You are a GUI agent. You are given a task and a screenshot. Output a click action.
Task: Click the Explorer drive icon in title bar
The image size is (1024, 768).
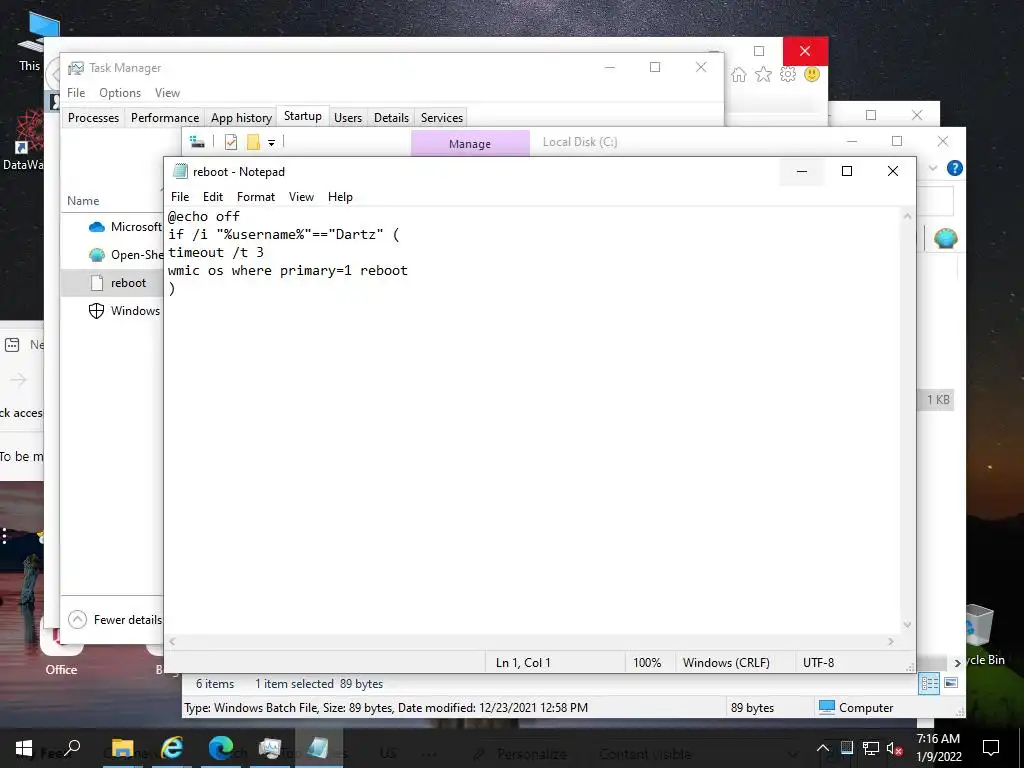coord(197,142)
